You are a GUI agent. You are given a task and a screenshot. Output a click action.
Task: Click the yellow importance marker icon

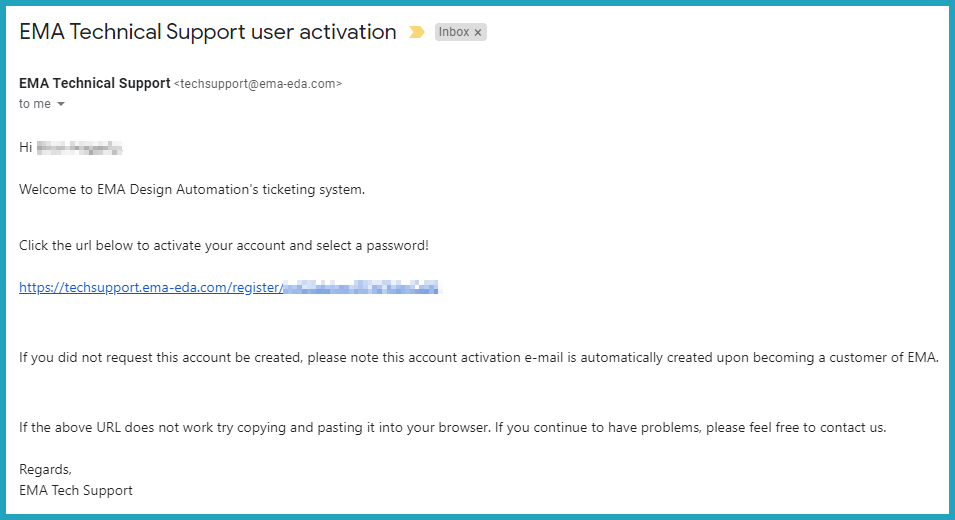click(x=417, y=32)
